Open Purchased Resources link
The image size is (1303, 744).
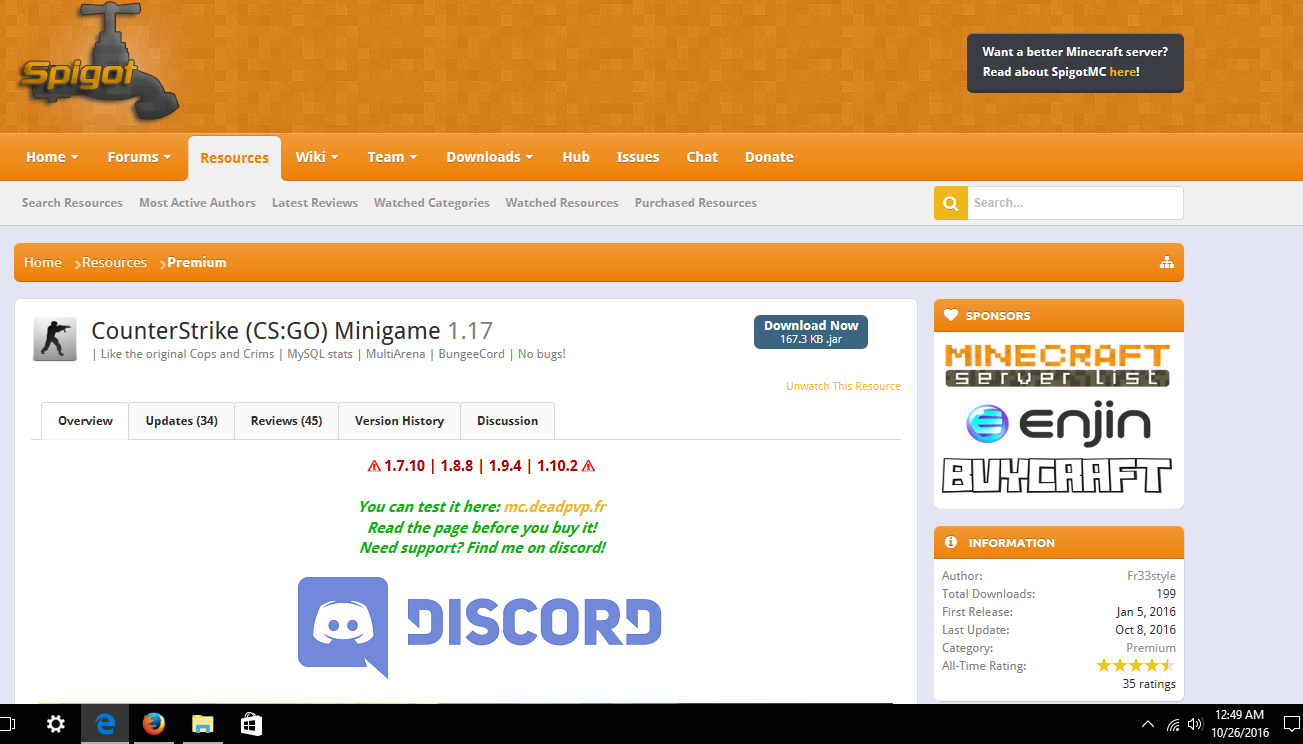696,203
